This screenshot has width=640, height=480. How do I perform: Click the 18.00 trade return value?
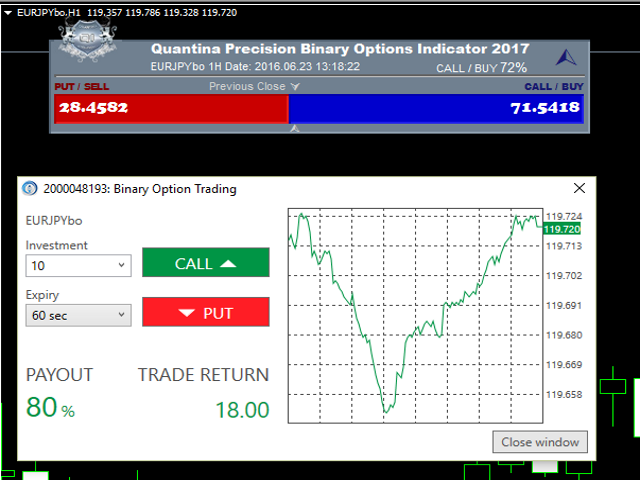(242, 410)
